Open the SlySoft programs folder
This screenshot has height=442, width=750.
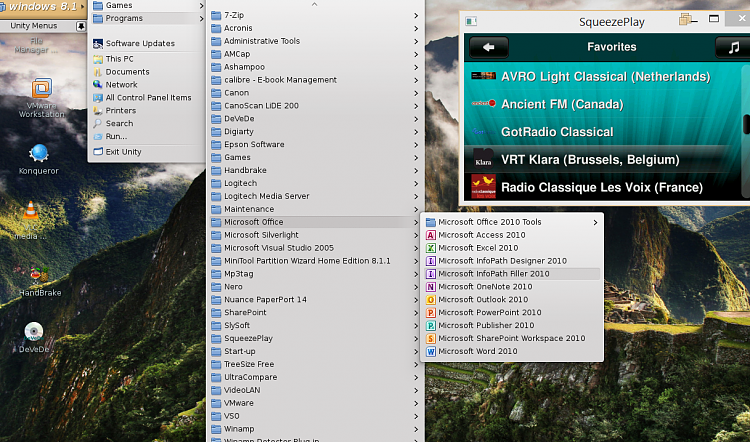pyautogui.click(x=315, y=325)
